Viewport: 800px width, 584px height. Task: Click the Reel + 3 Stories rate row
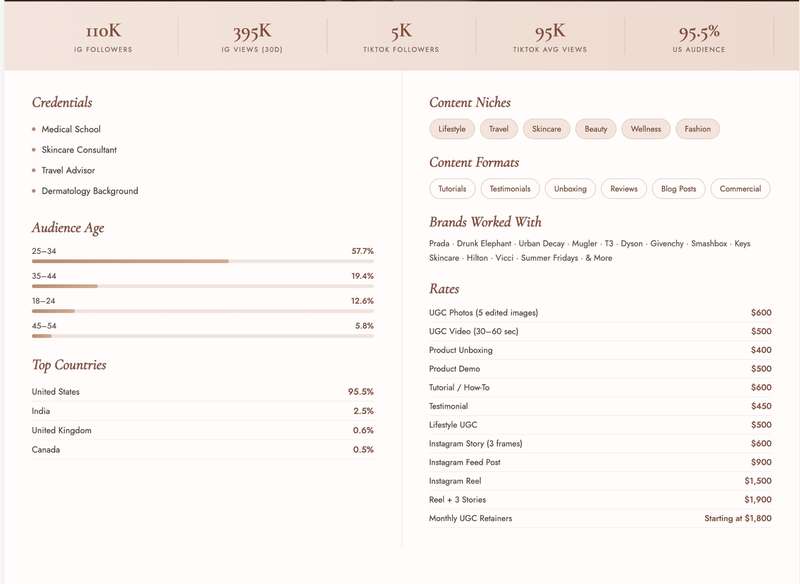point(601,500)
